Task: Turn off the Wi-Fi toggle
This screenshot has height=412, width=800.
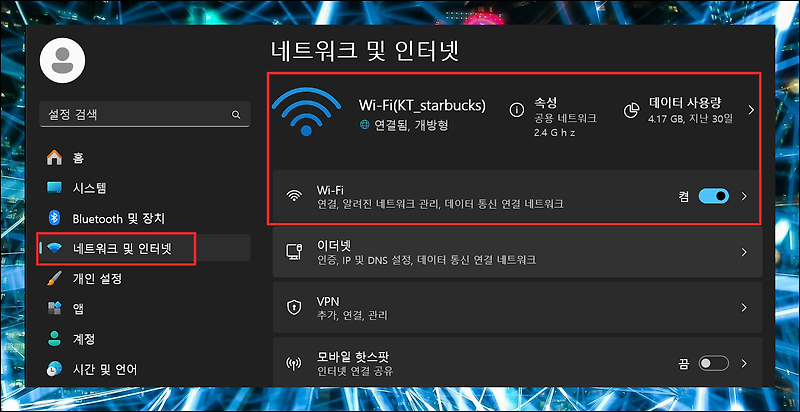Action: pyautogui.click(x=714, y=196)
